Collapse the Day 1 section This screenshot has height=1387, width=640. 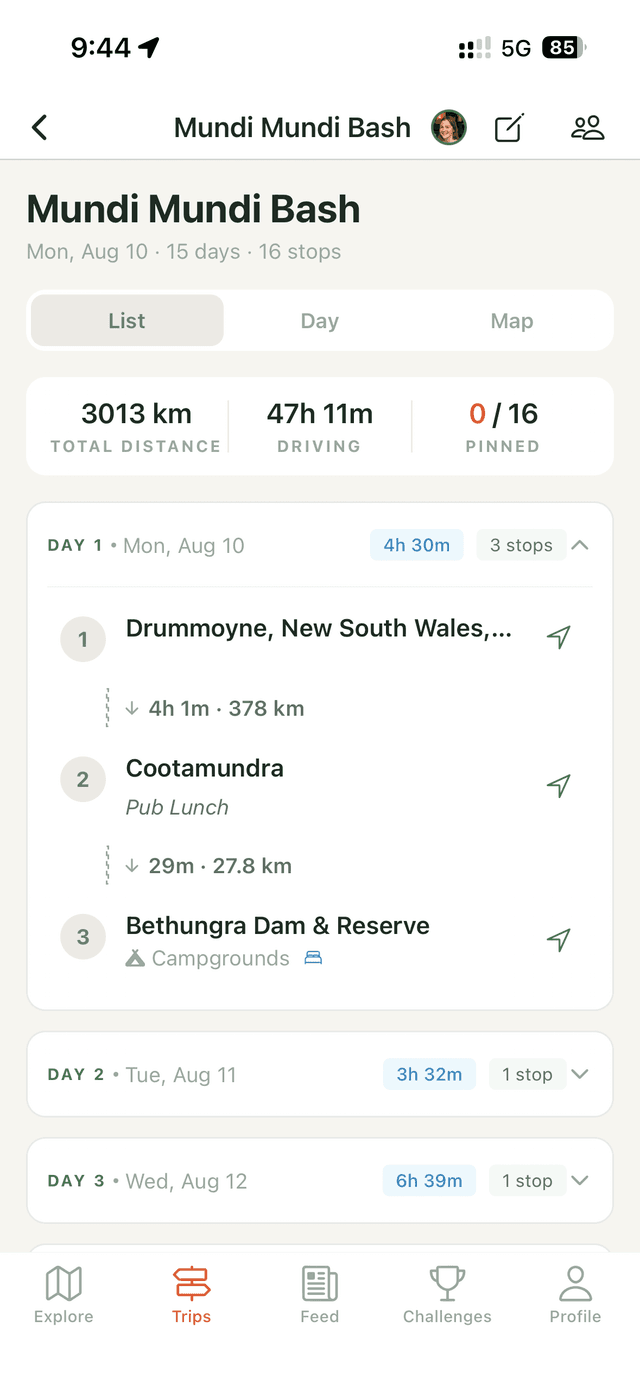(x=580, y=545)
